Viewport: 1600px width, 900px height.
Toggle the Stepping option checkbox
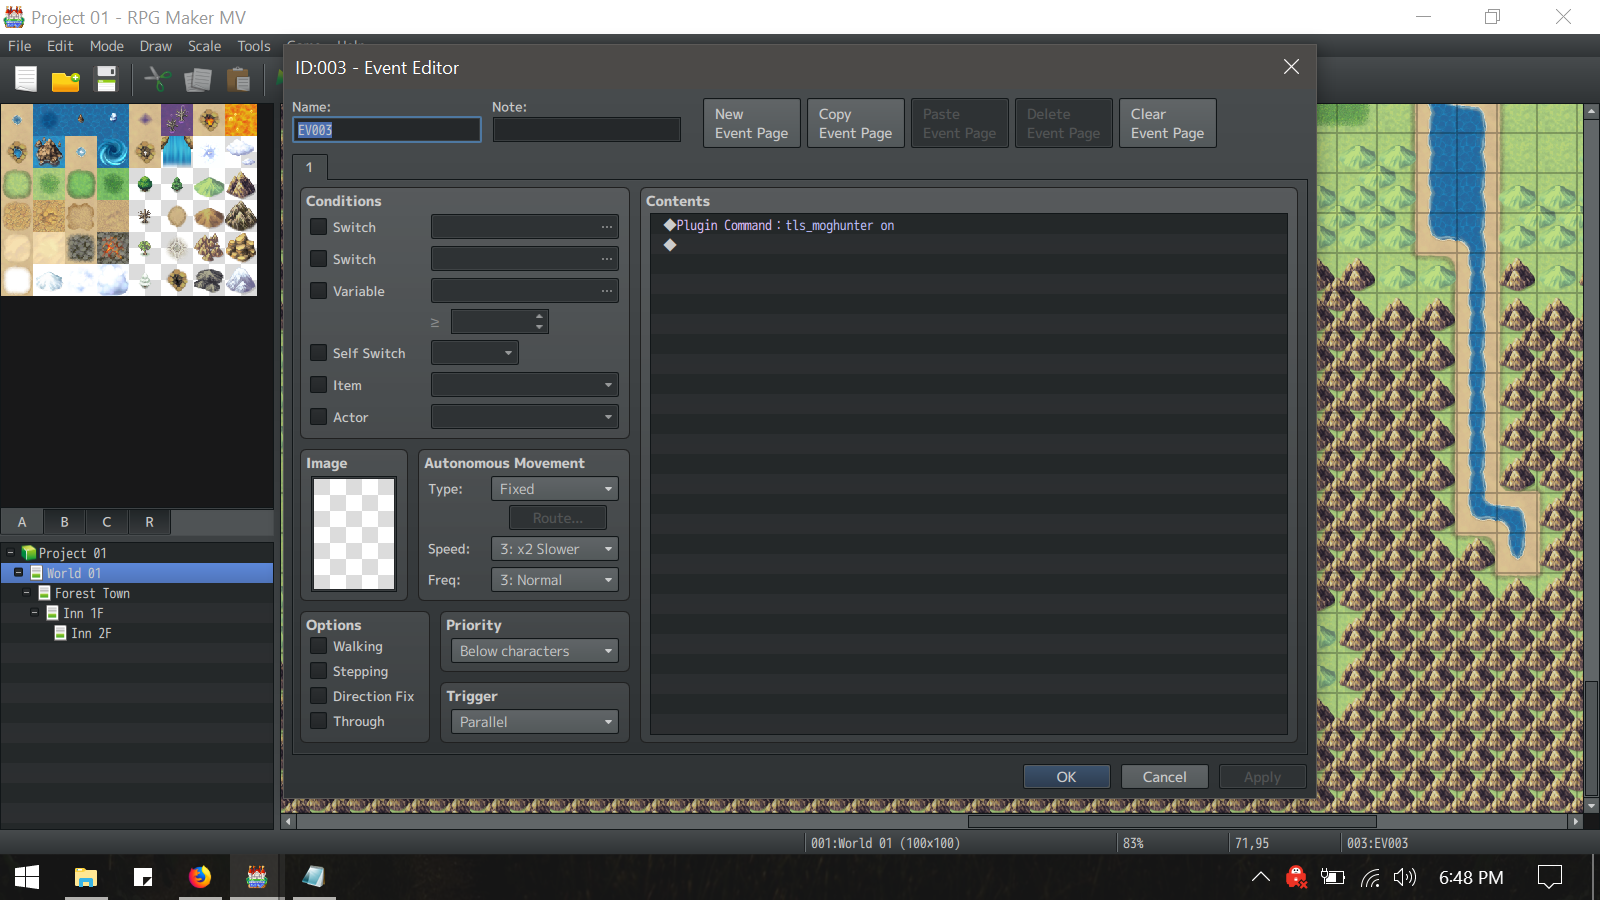pos(319,671)
